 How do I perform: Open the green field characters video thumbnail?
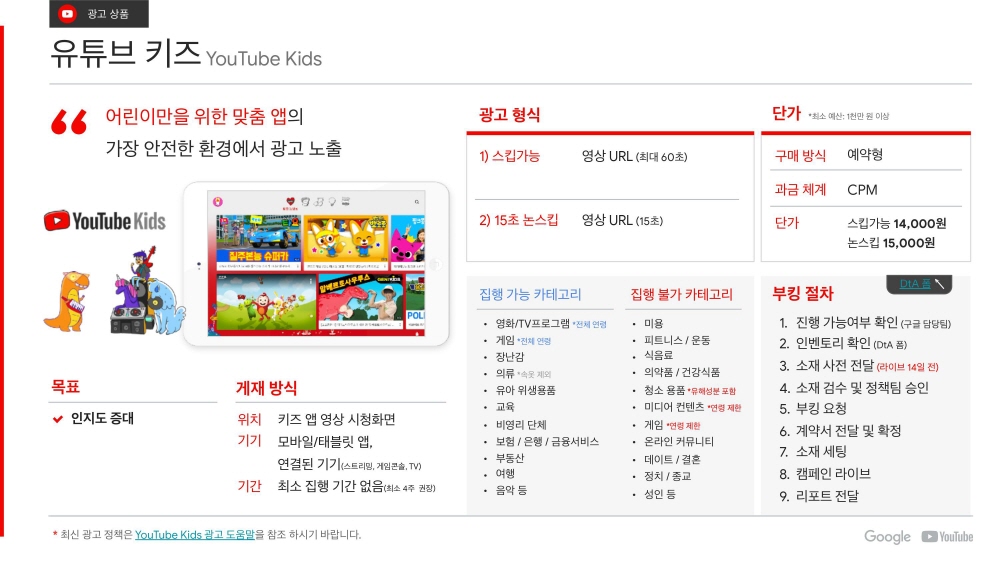coord(266,301)
